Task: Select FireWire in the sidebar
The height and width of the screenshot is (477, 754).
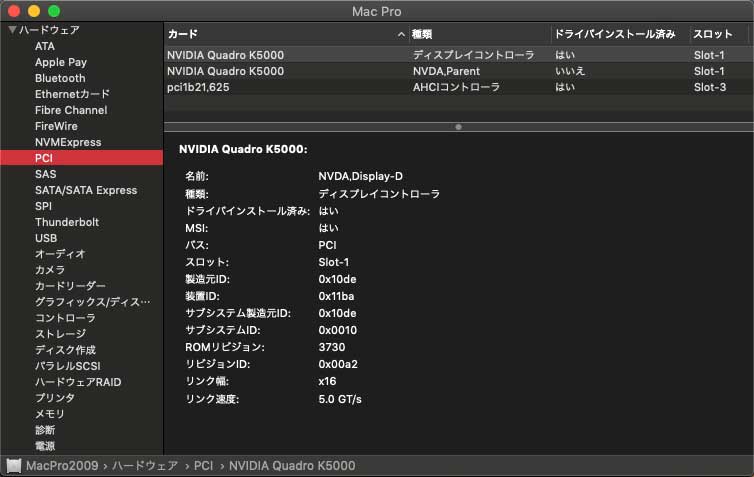Action: pos(56,126)
